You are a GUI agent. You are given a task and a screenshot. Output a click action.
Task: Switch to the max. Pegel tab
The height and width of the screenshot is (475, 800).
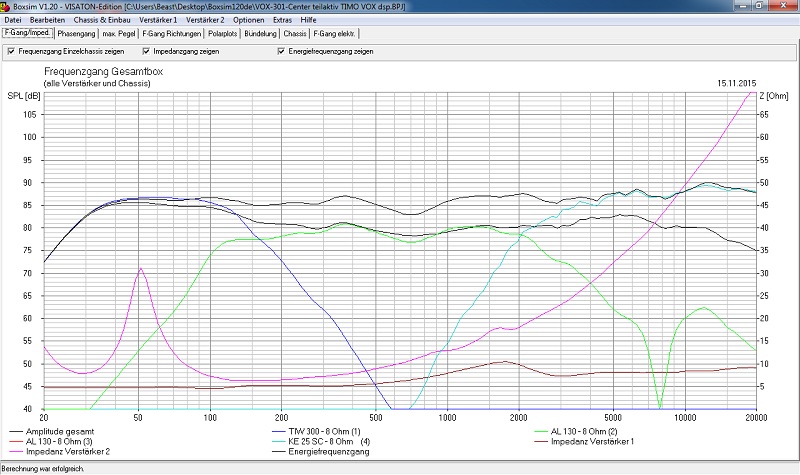tap(119, 33)
